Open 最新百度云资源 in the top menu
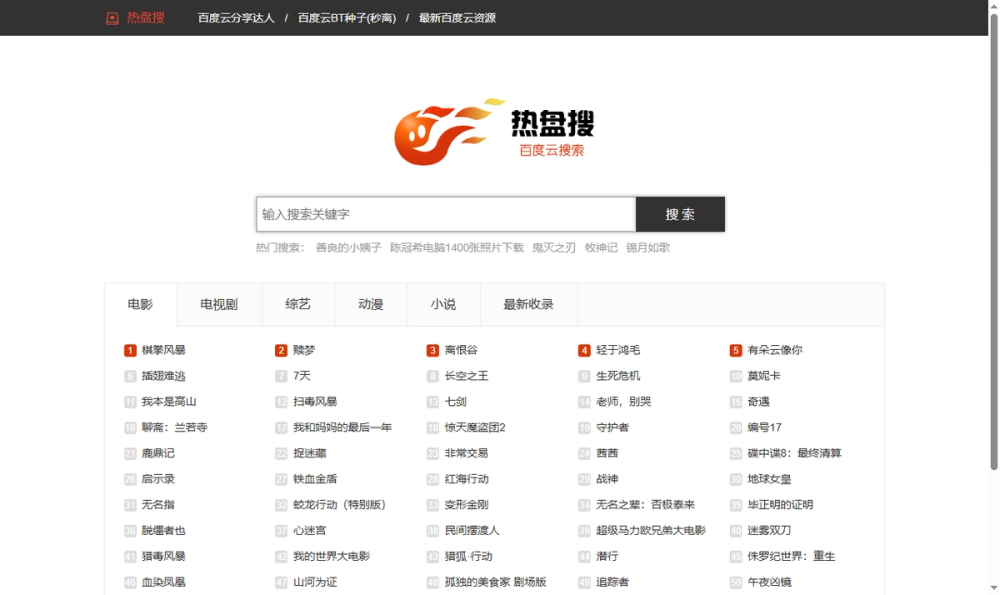The height and width of the screenshot is (595, 1000). [455, 17]
